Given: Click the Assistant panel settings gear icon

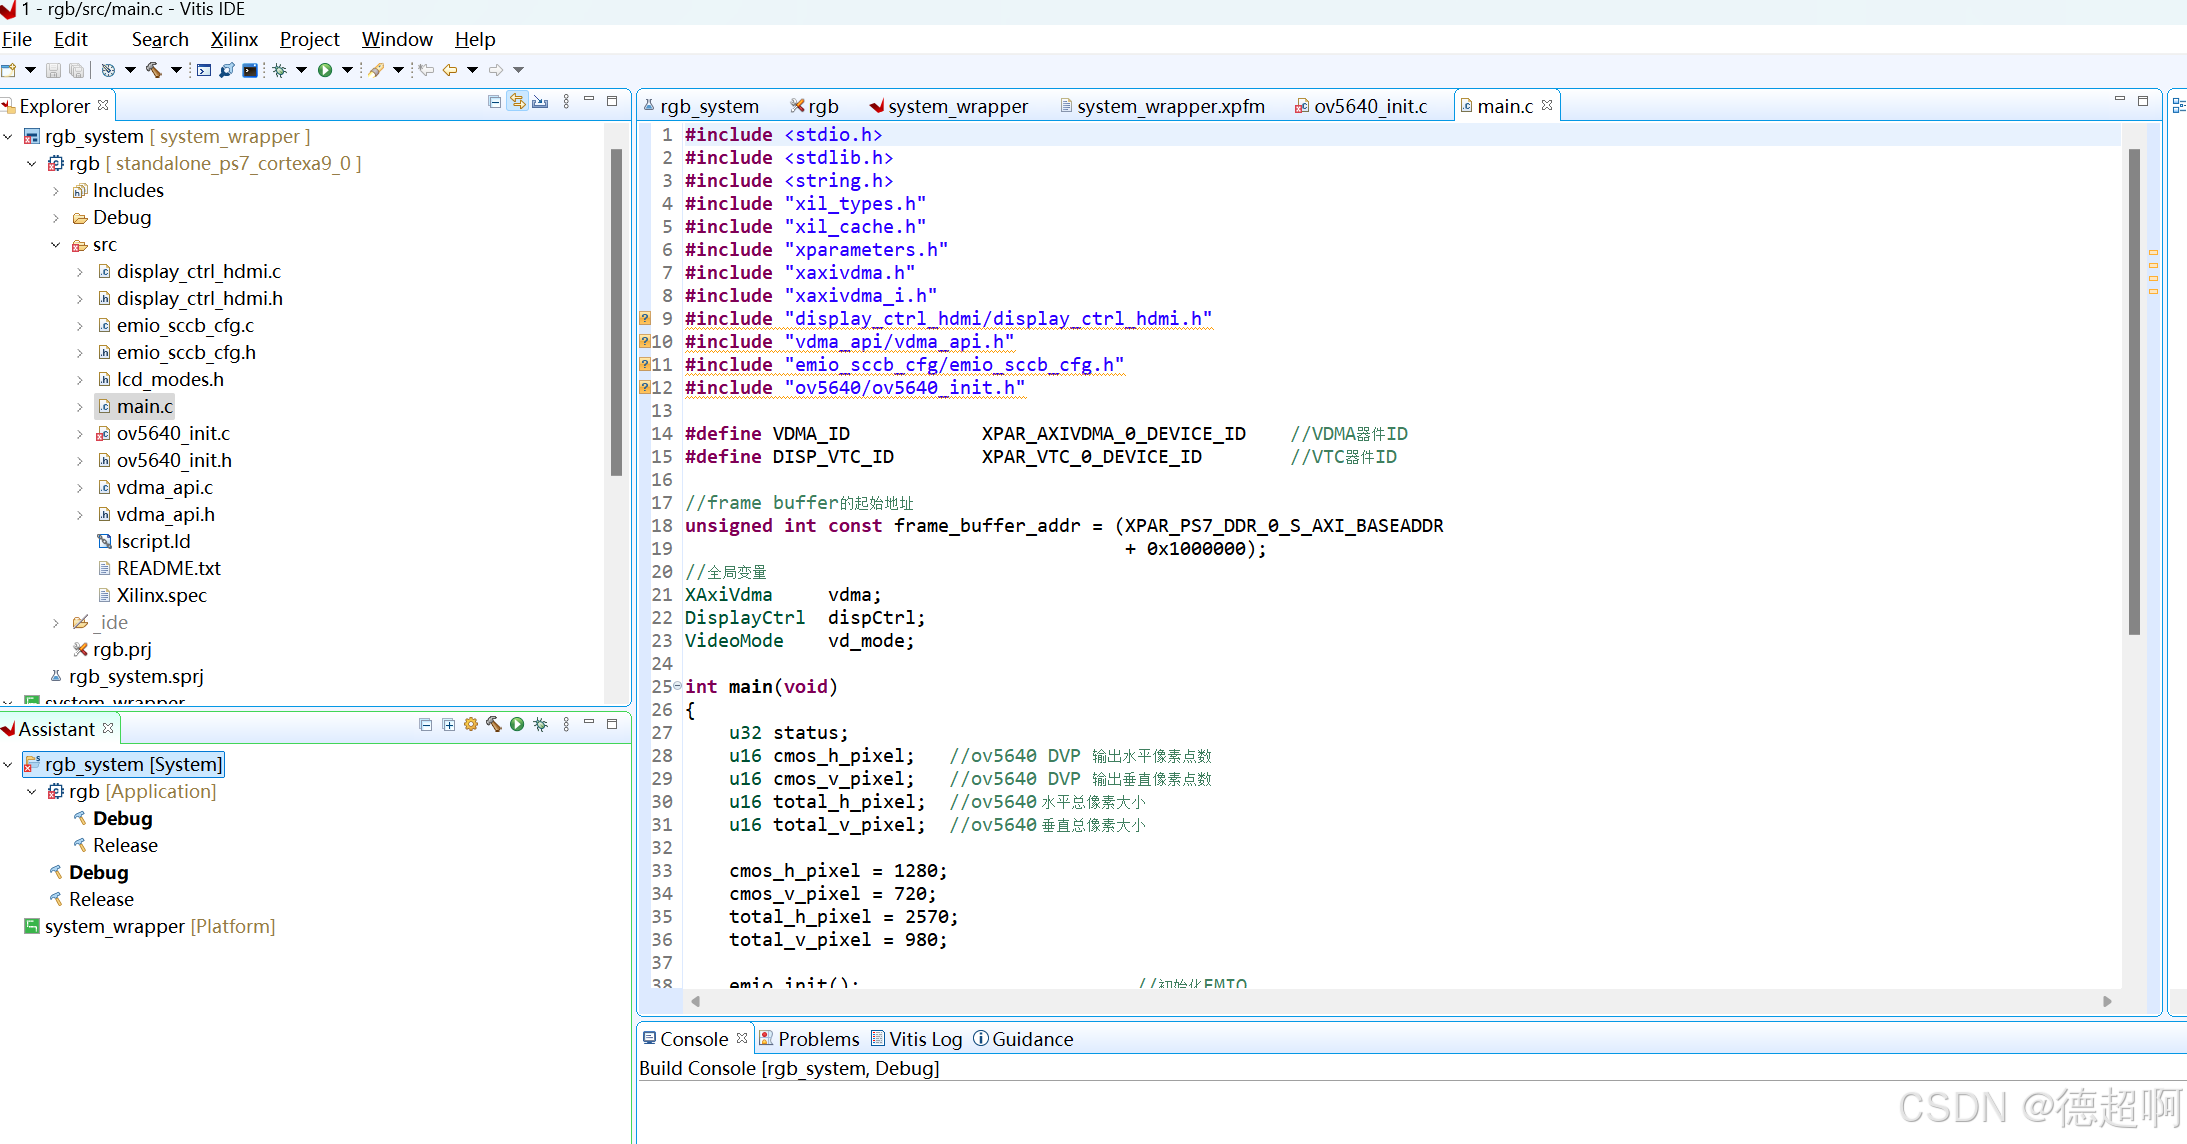Looking at the screenshot, I should pos(471,724).
